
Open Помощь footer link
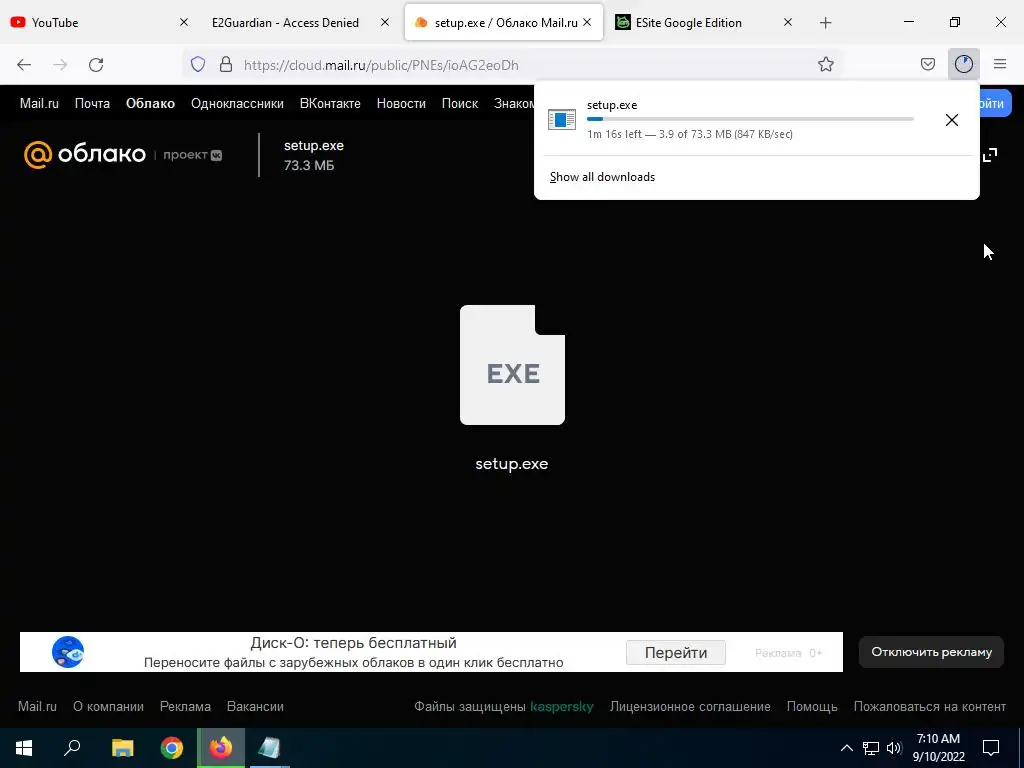[812, 707]
